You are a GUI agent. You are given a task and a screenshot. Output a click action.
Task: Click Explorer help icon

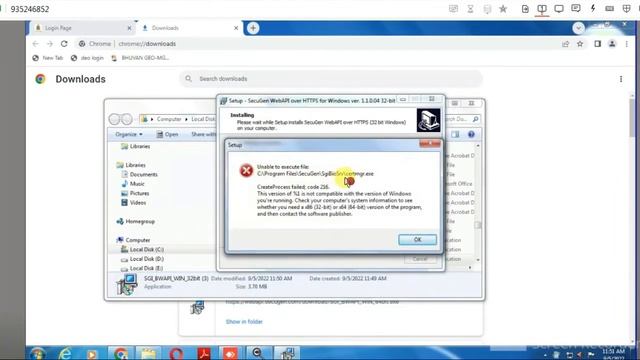[x=471, y=134]
